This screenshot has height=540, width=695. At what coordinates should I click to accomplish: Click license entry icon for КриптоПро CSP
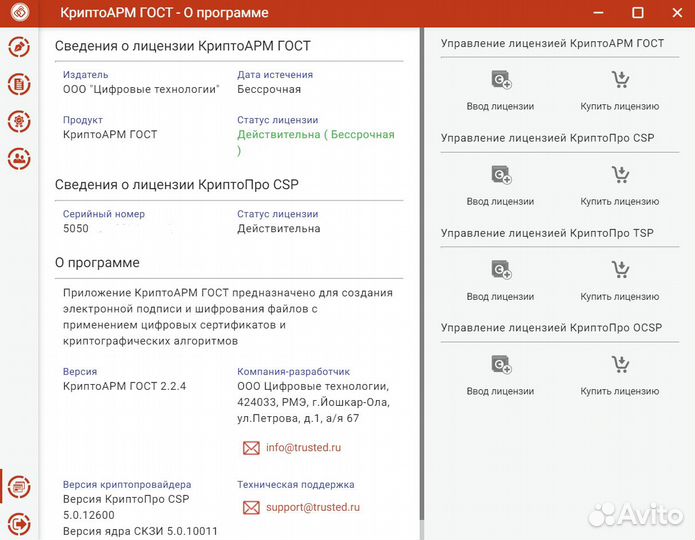501,174
